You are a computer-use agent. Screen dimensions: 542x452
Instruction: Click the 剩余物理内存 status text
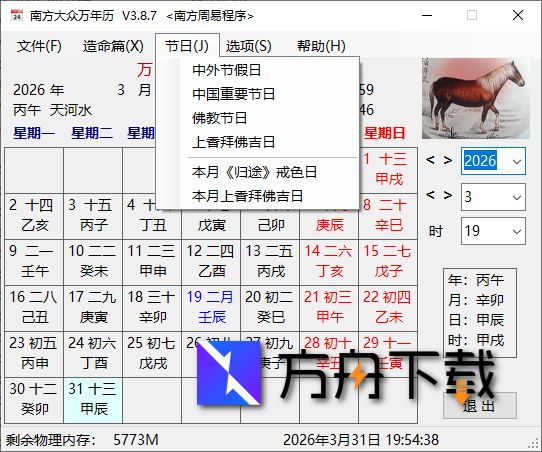[50, 440]
